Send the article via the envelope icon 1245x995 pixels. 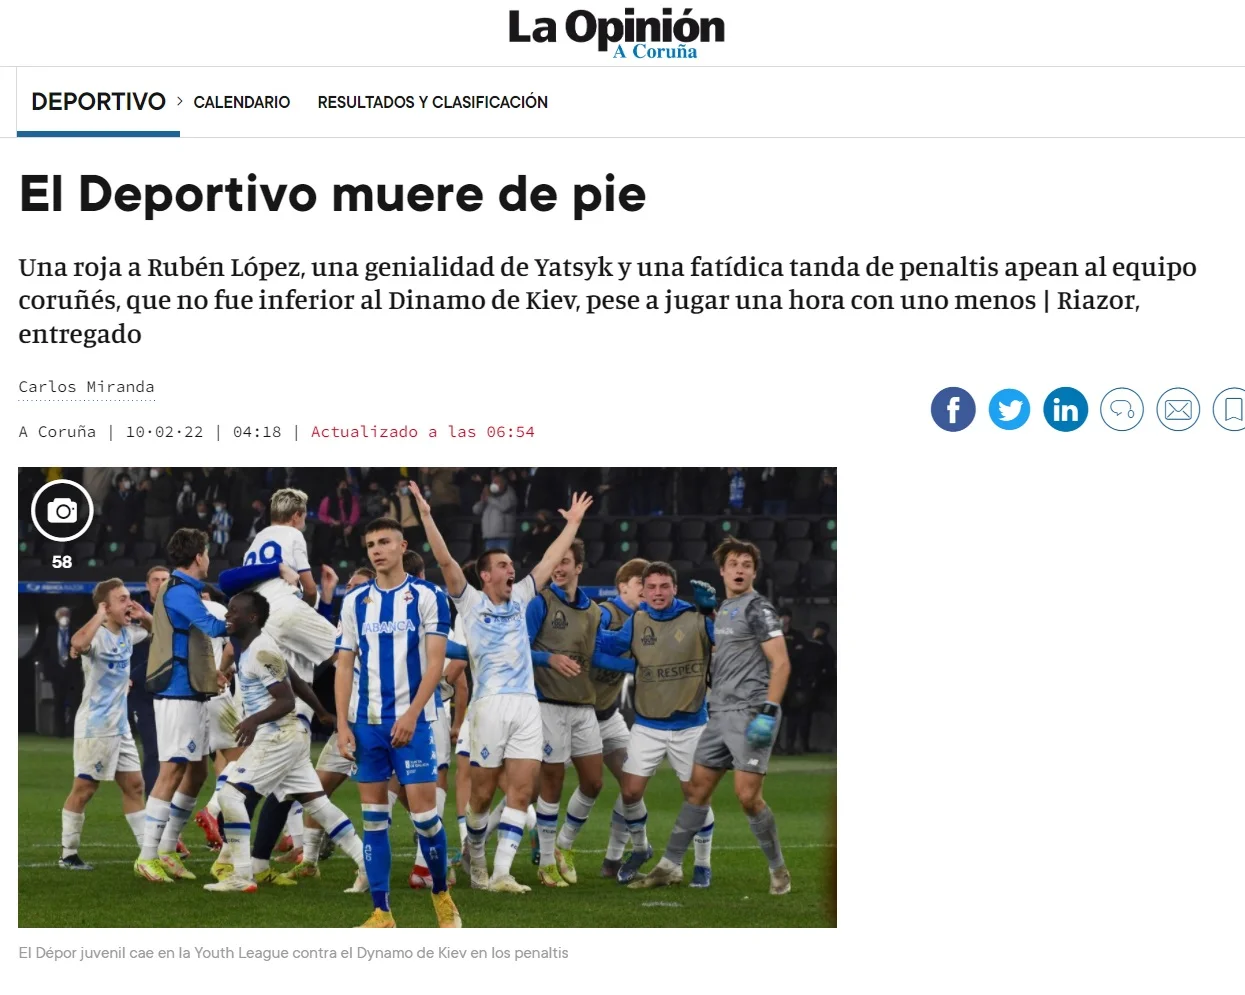(x=1178, y=409)
